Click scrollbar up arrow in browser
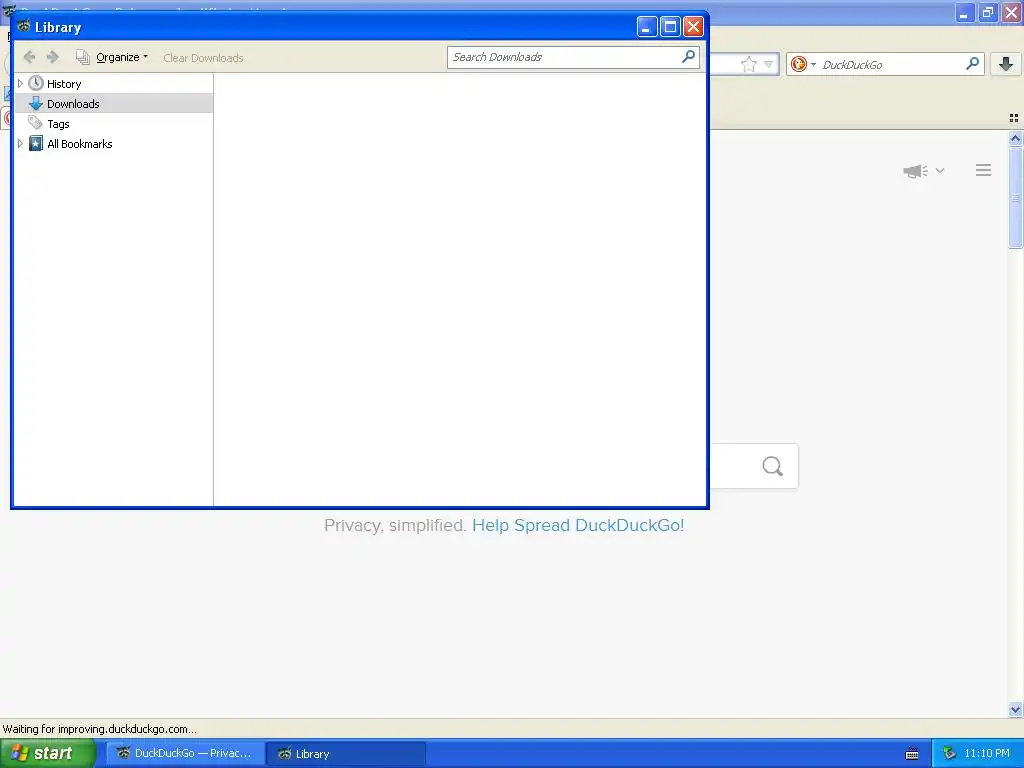 click(x=1015, y=138)
